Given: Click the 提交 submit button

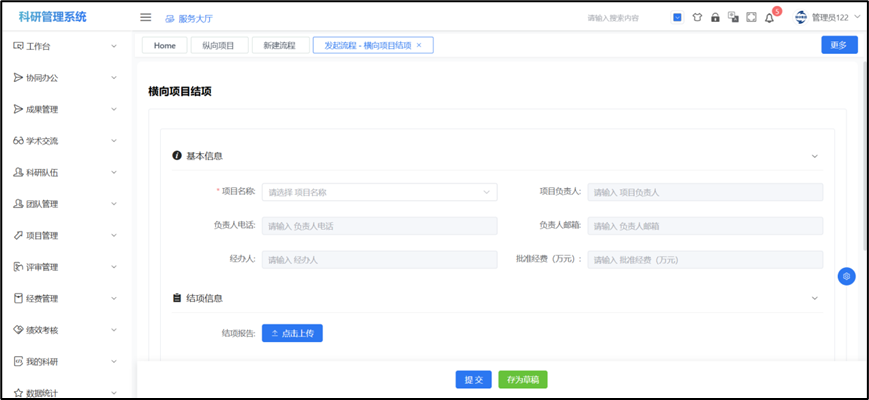Looking at the screenshot, I should pos(474,380).
